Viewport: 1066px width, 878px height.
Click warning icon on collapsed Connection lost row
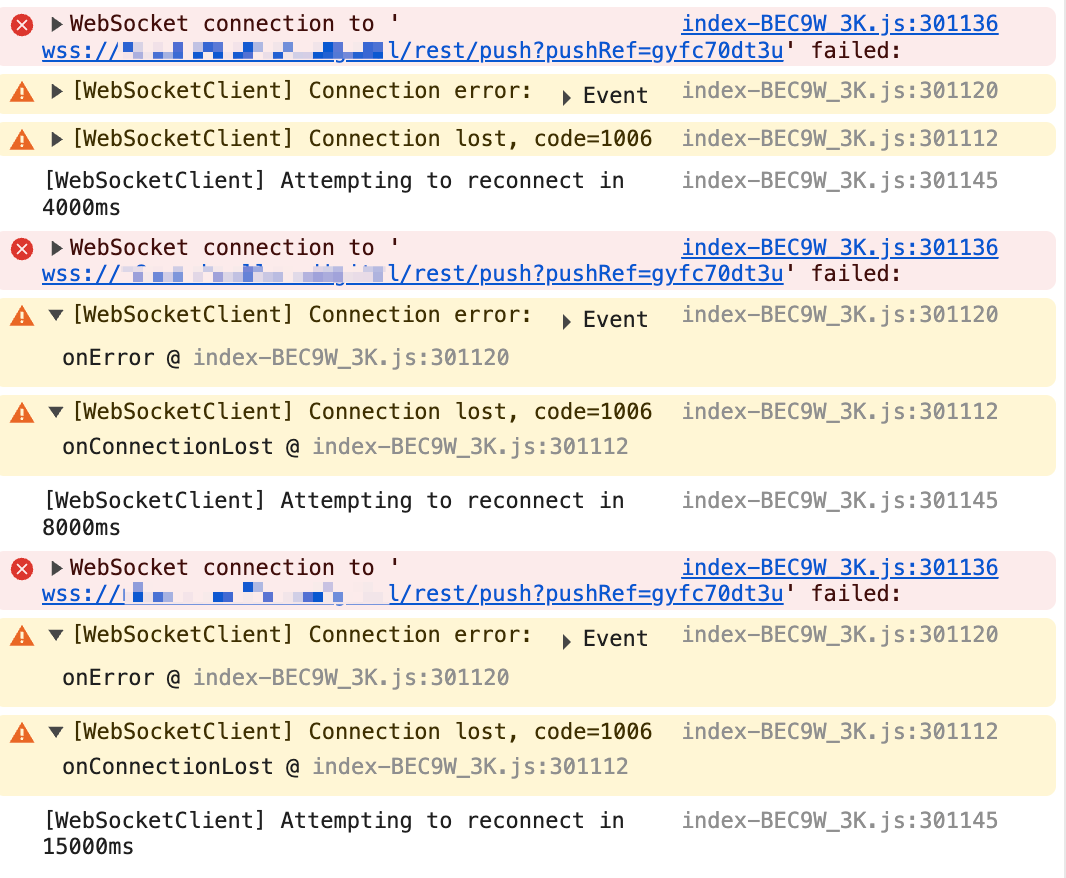click(22, 139)
